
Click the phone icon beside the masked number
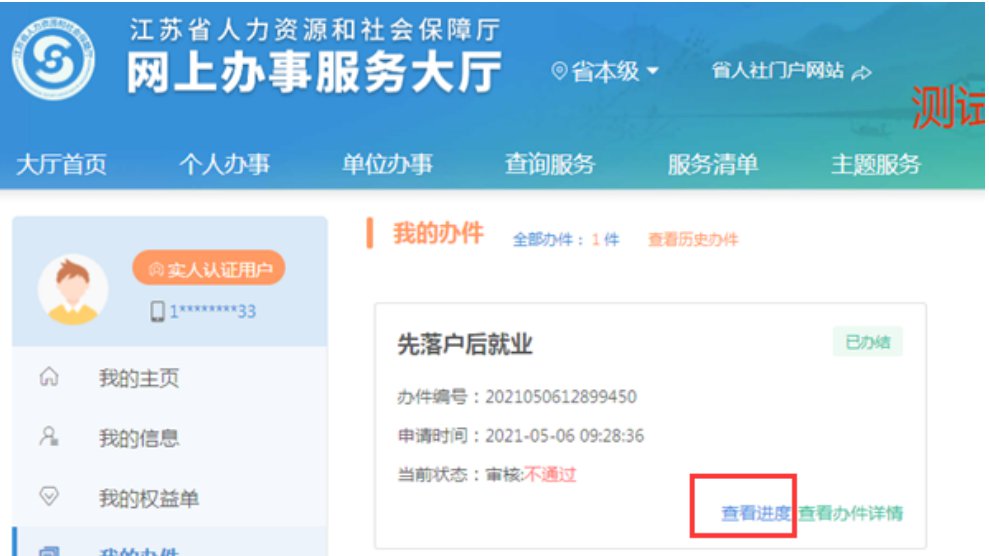157,312
